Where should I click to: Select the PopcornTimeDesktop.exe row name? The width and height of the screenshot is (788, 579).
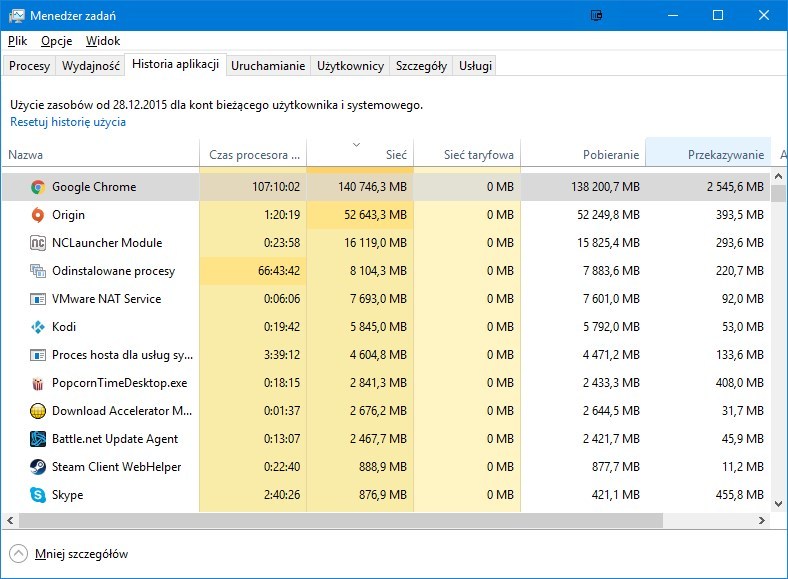click(x=120, y=383)
